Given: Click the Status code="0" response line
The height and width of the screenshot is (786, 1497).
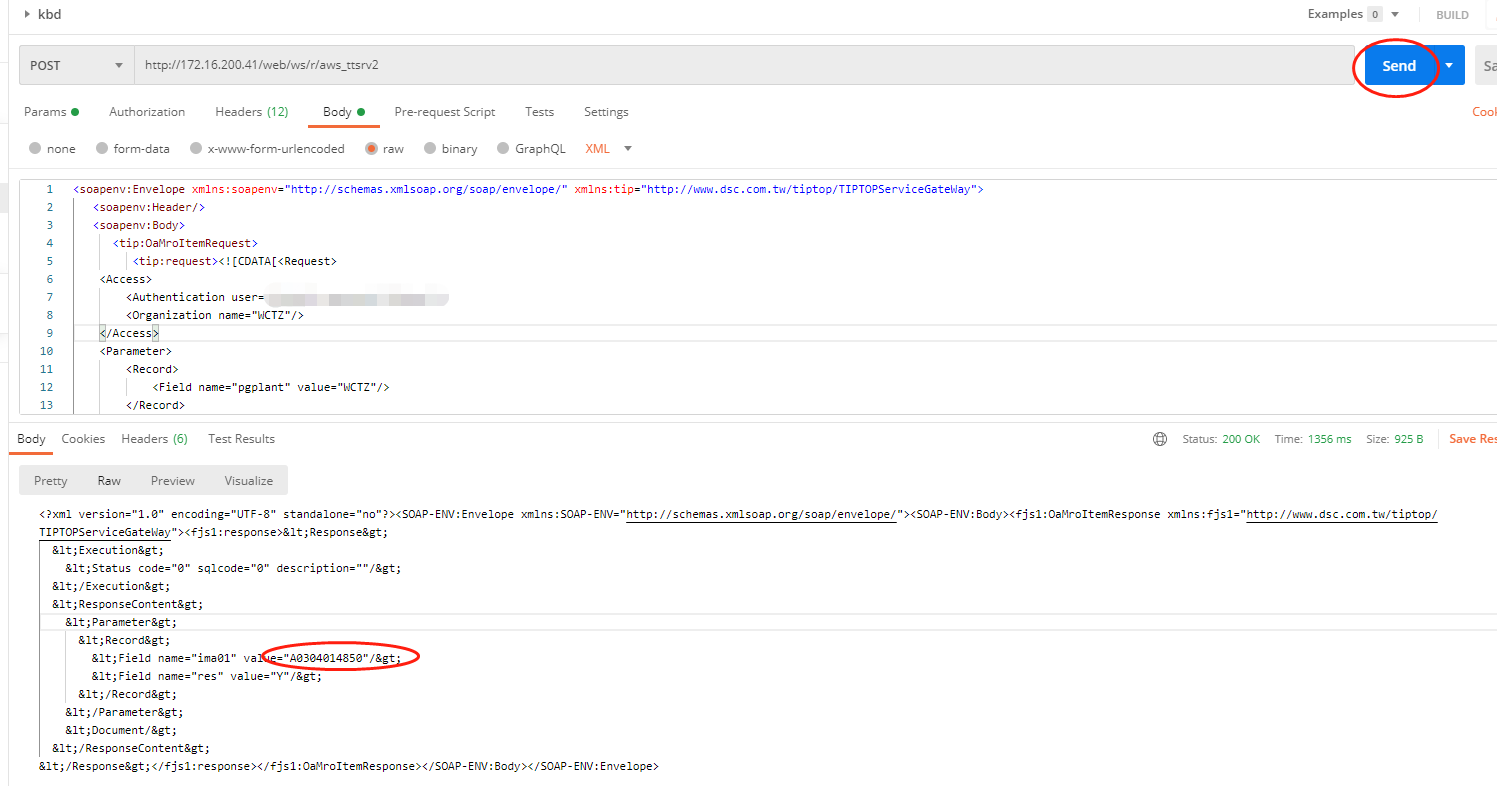Looking at the screenshot, I should tap(233, 568).
